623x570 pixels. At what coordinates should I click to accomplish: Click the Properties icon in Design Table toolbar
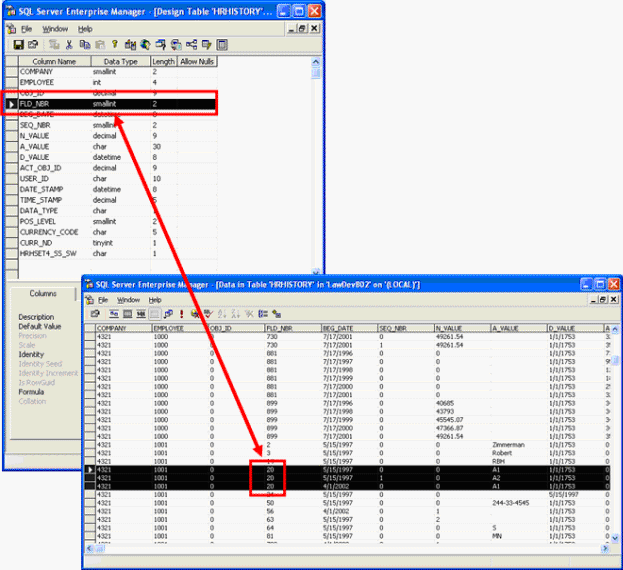pos(33,44)
